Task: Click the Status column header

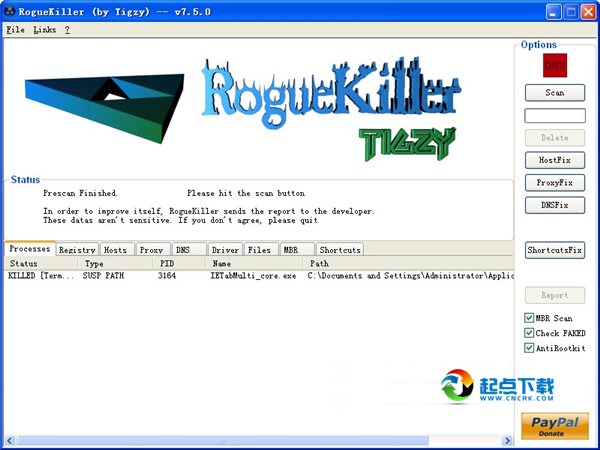Action: pos(41,263)
